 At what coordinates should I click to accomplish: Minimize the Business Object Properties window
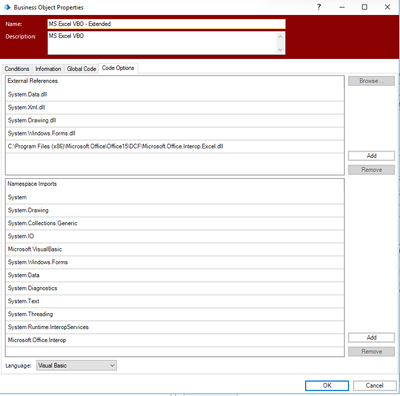coord(342,7)
